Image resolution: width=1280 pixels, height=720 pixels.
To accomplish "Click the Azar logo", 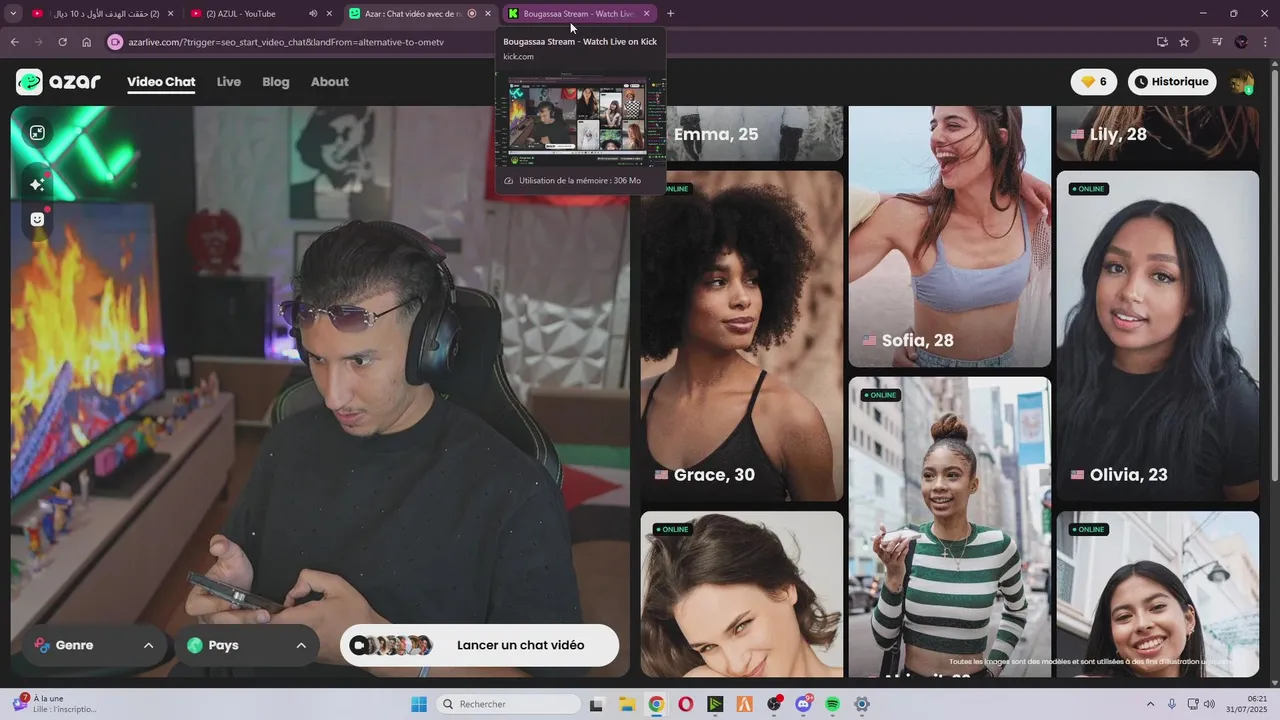I will tap(58, 82).
